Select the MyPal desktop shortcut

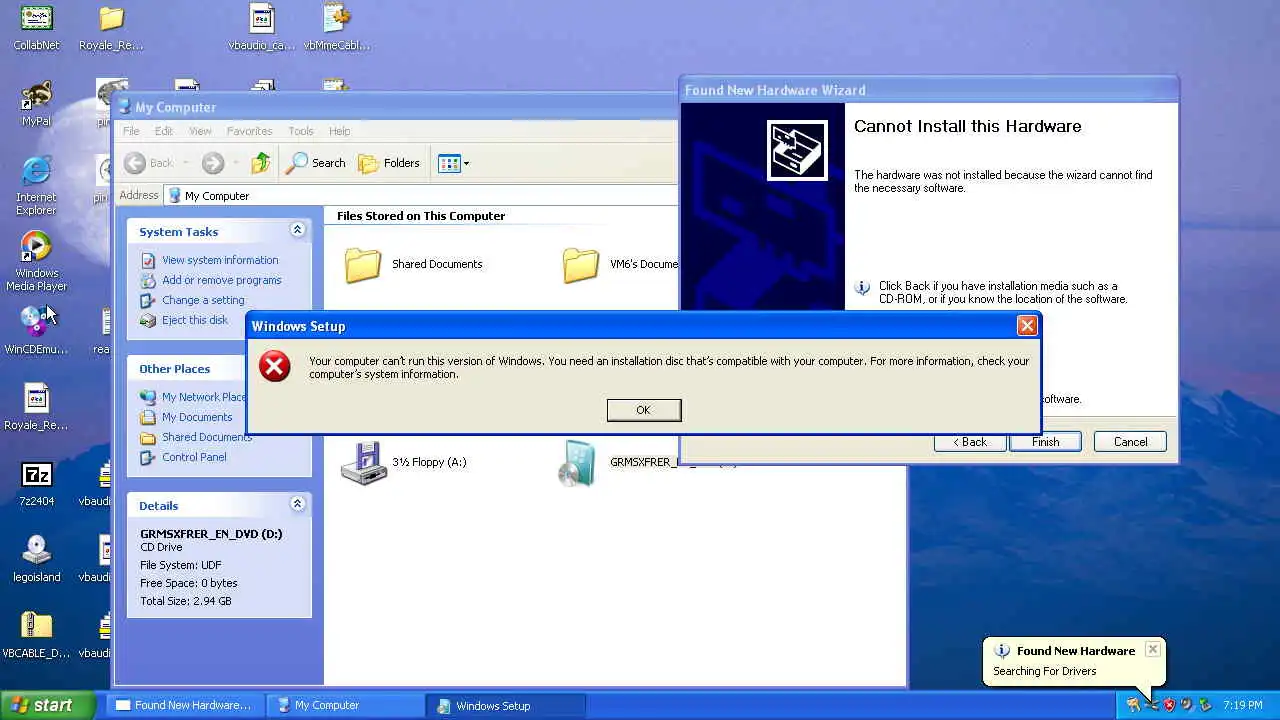pyautogui.click(x=37, y=103)
